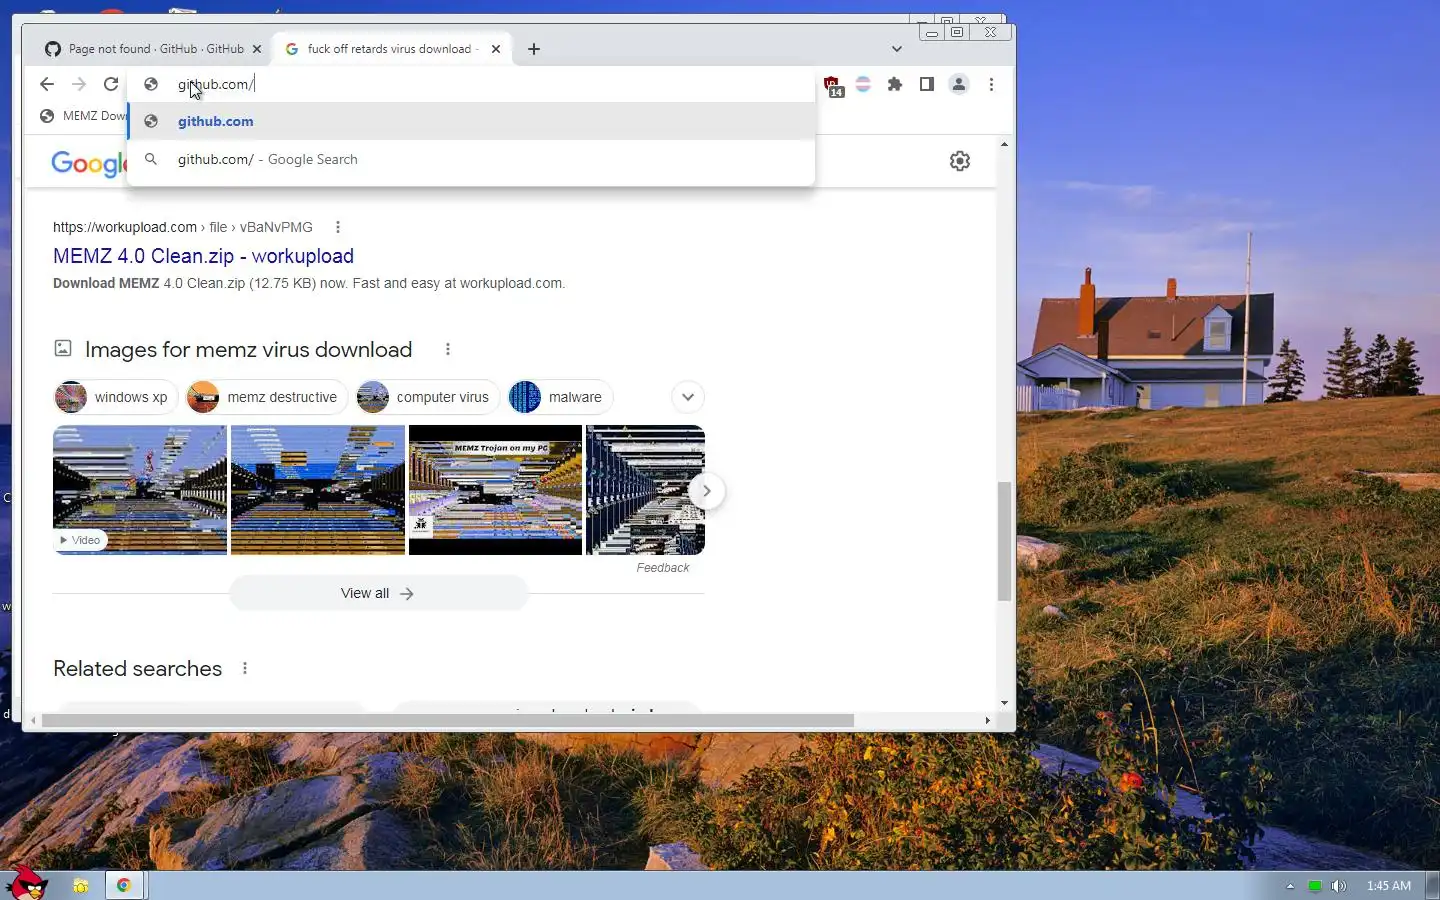Open the uBlock extension icon showing 14
Image resolution: width=1440 pixels, height=900 pixels.
click(832, 86)
